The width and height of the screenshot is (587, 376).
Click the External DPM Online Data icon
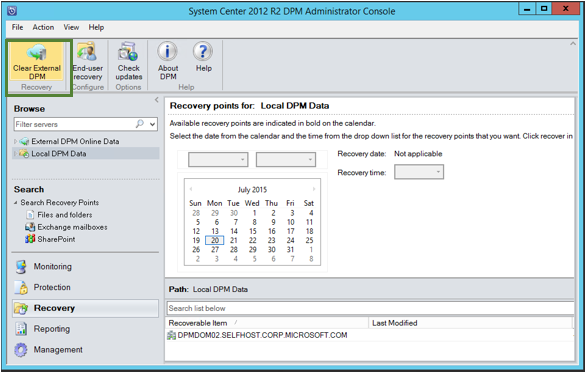tap(24, 142)
